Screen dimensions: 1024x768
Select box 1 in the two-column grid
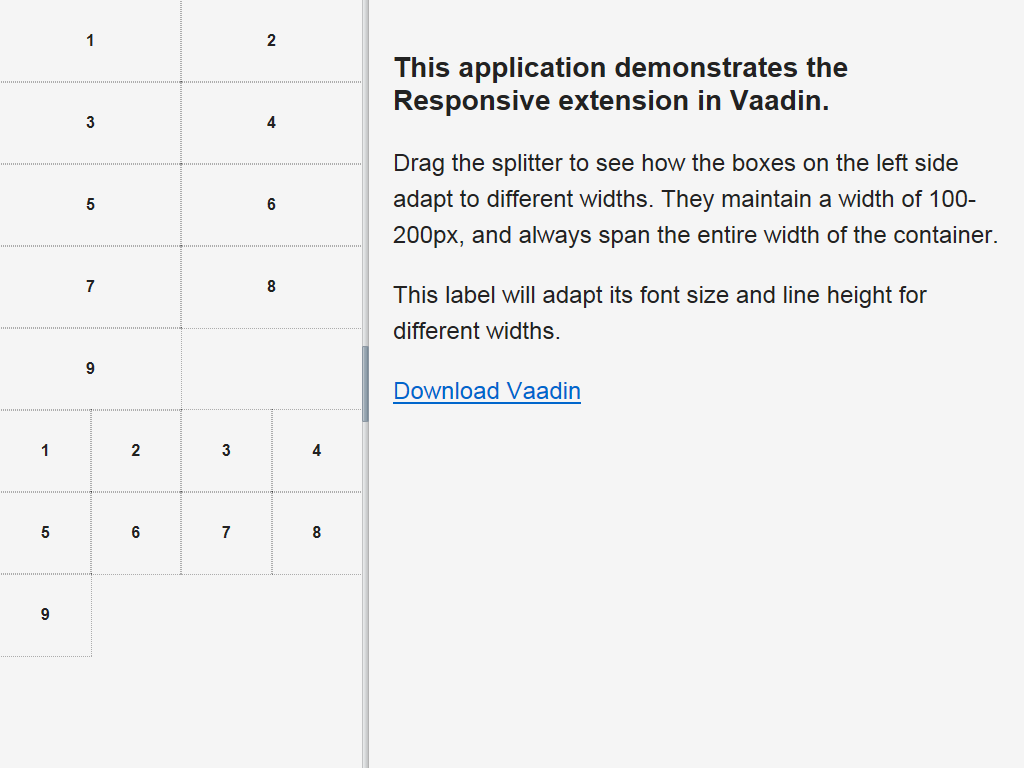(x=90, y=41)
